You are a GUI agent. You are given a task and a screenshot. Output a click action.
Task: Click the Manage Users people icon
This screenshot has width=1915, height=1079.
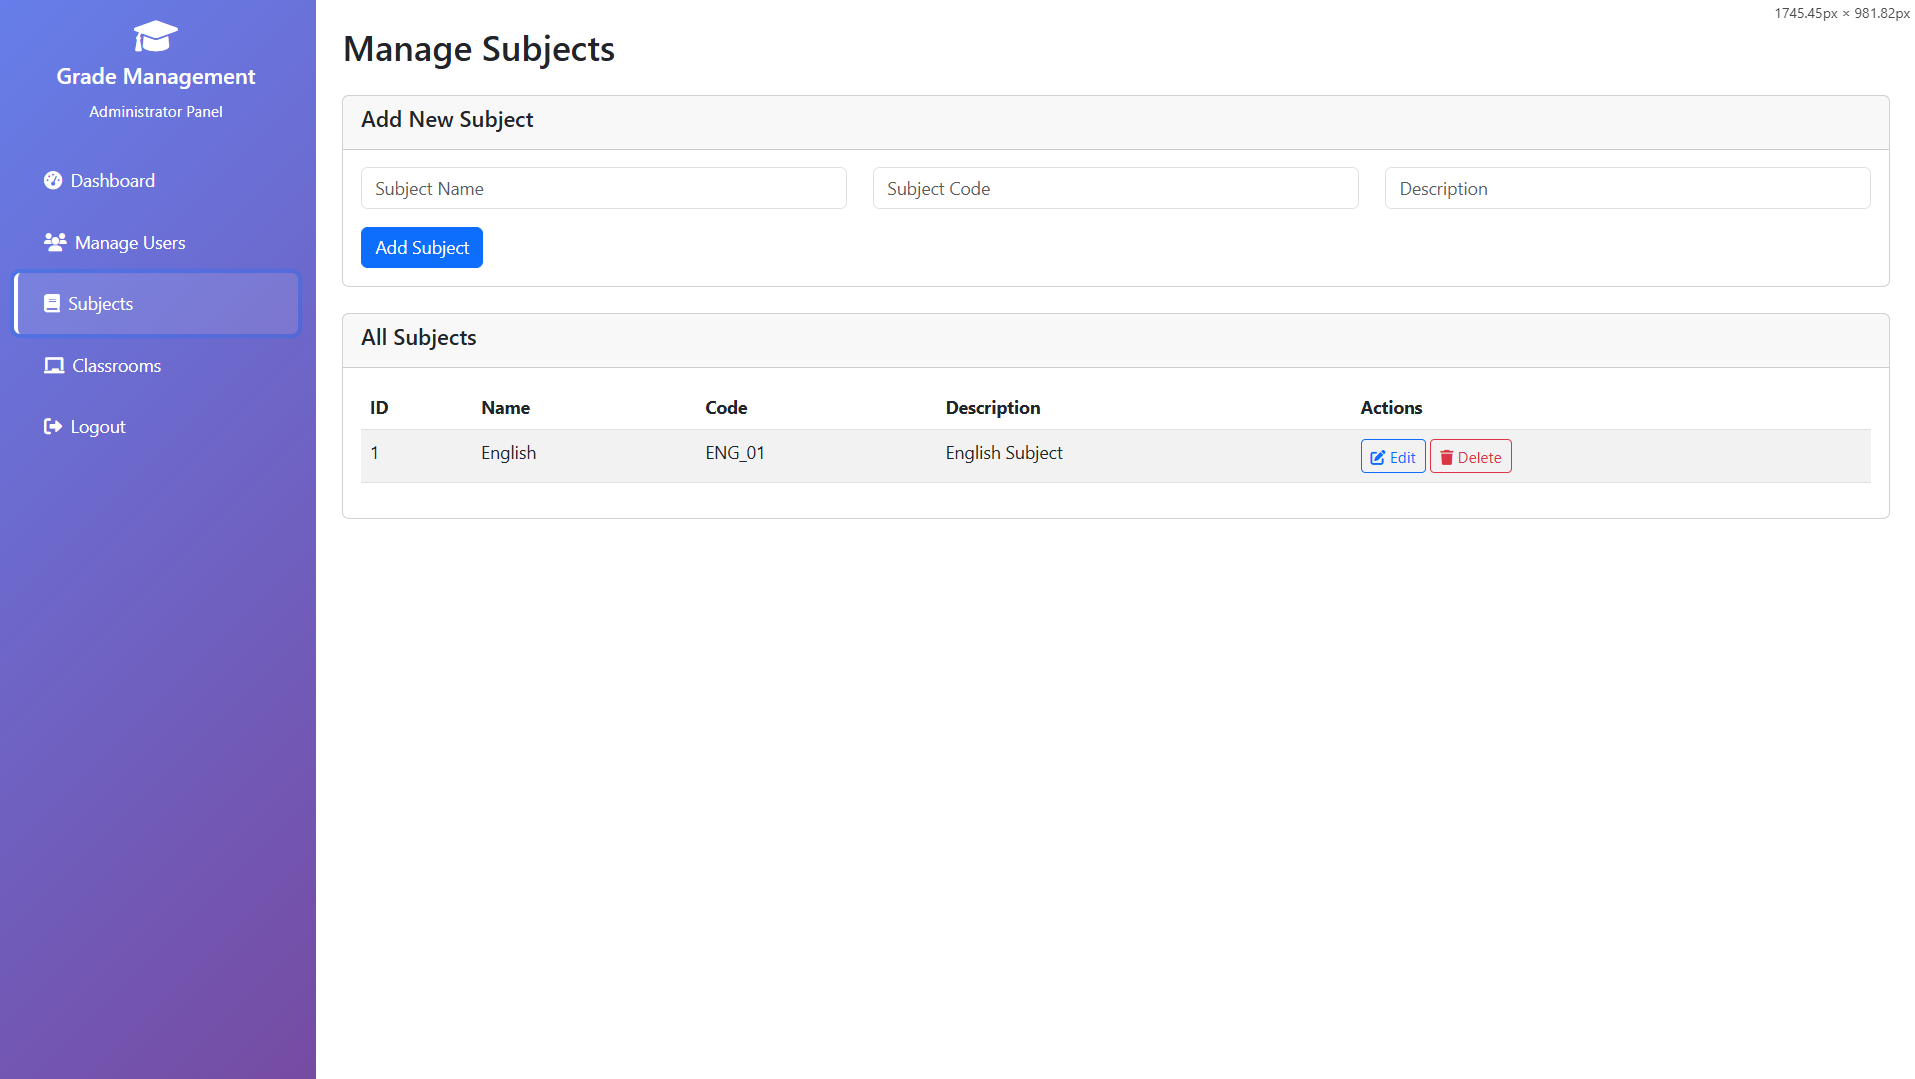click(55, 243)
